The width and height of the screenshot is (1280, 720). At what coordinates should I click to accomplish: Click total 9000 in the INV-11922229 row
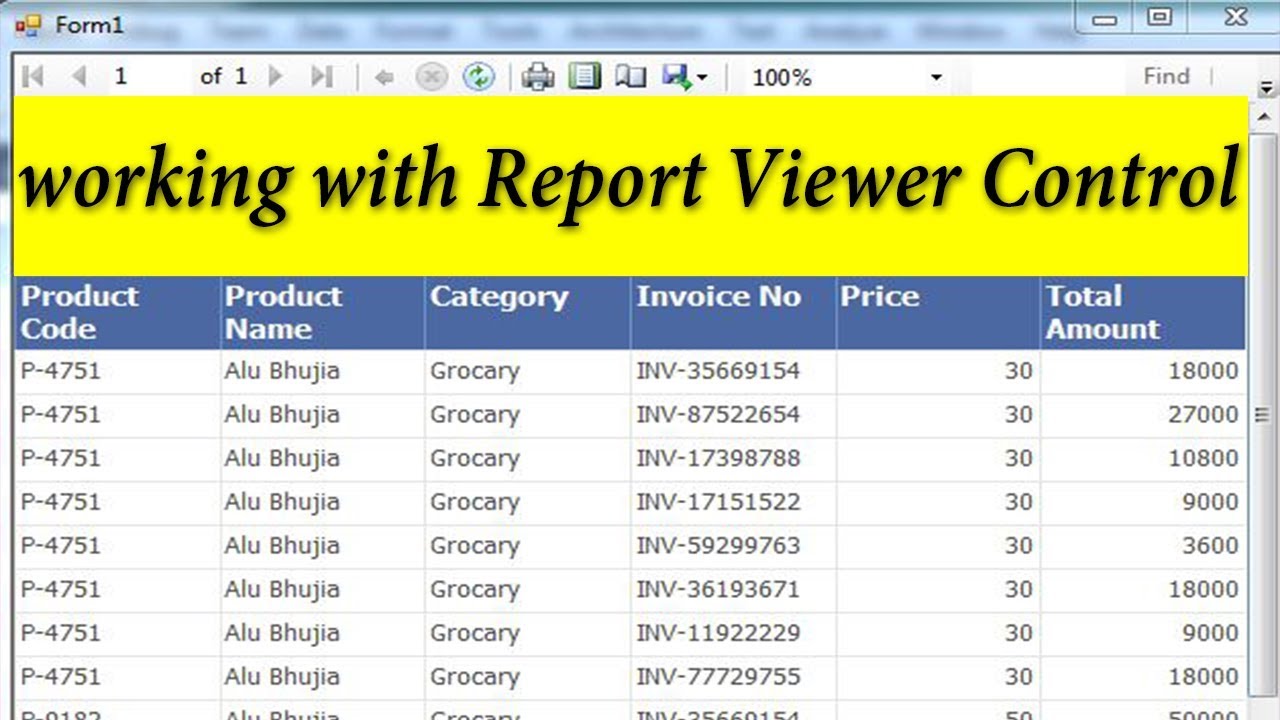(1211, 633)
